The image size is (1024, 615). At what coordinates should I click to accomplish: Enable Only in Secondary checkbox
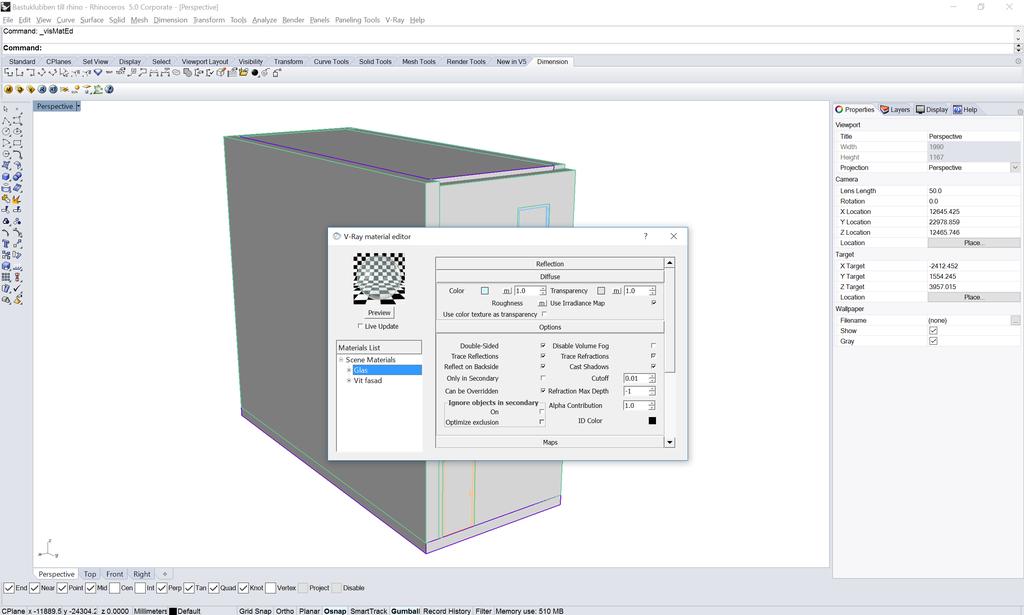pyautogui.click(x=543, y=377)
